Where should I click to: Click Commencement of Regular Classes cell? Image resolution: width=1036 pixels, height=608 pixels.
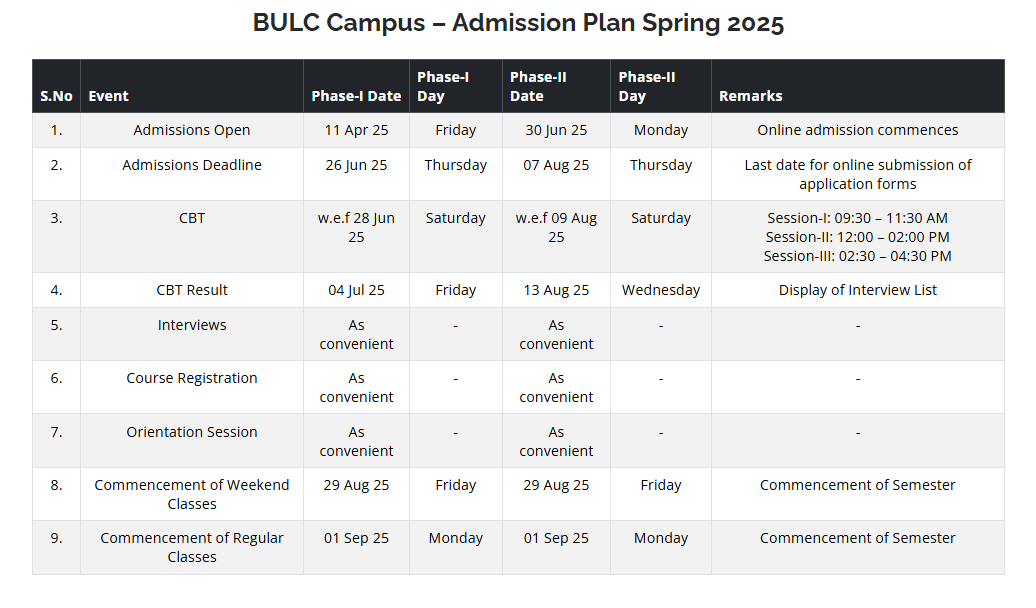[x=192, y=547]
